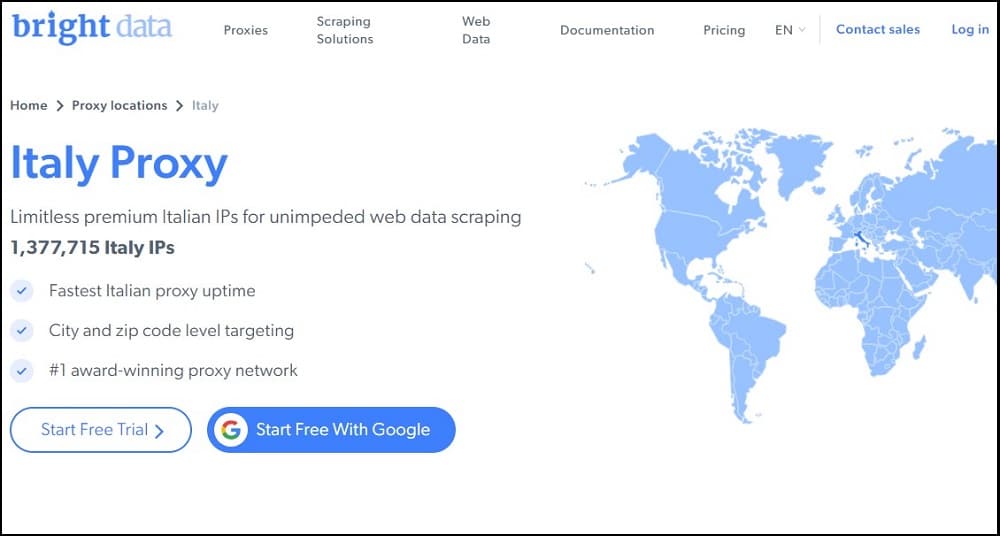The image size is (1000, 536).
Task: Expand the EN language dropdown
Action: 790,30
